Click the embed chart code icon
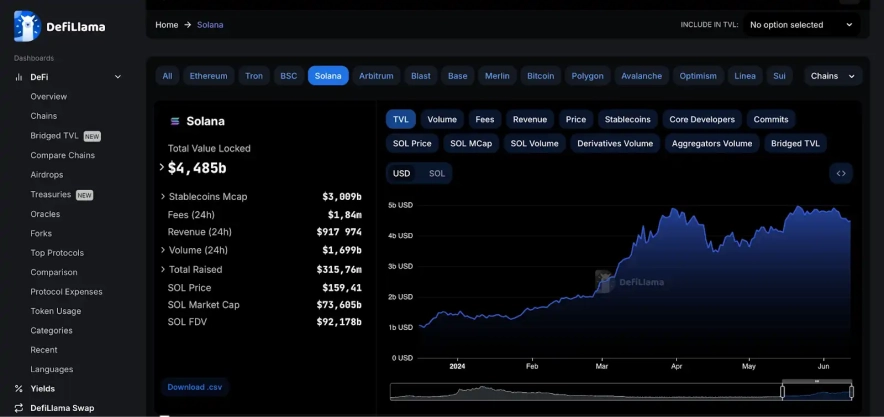The width and height of the screenshot is (884, 417). click(x=841, y=173)
